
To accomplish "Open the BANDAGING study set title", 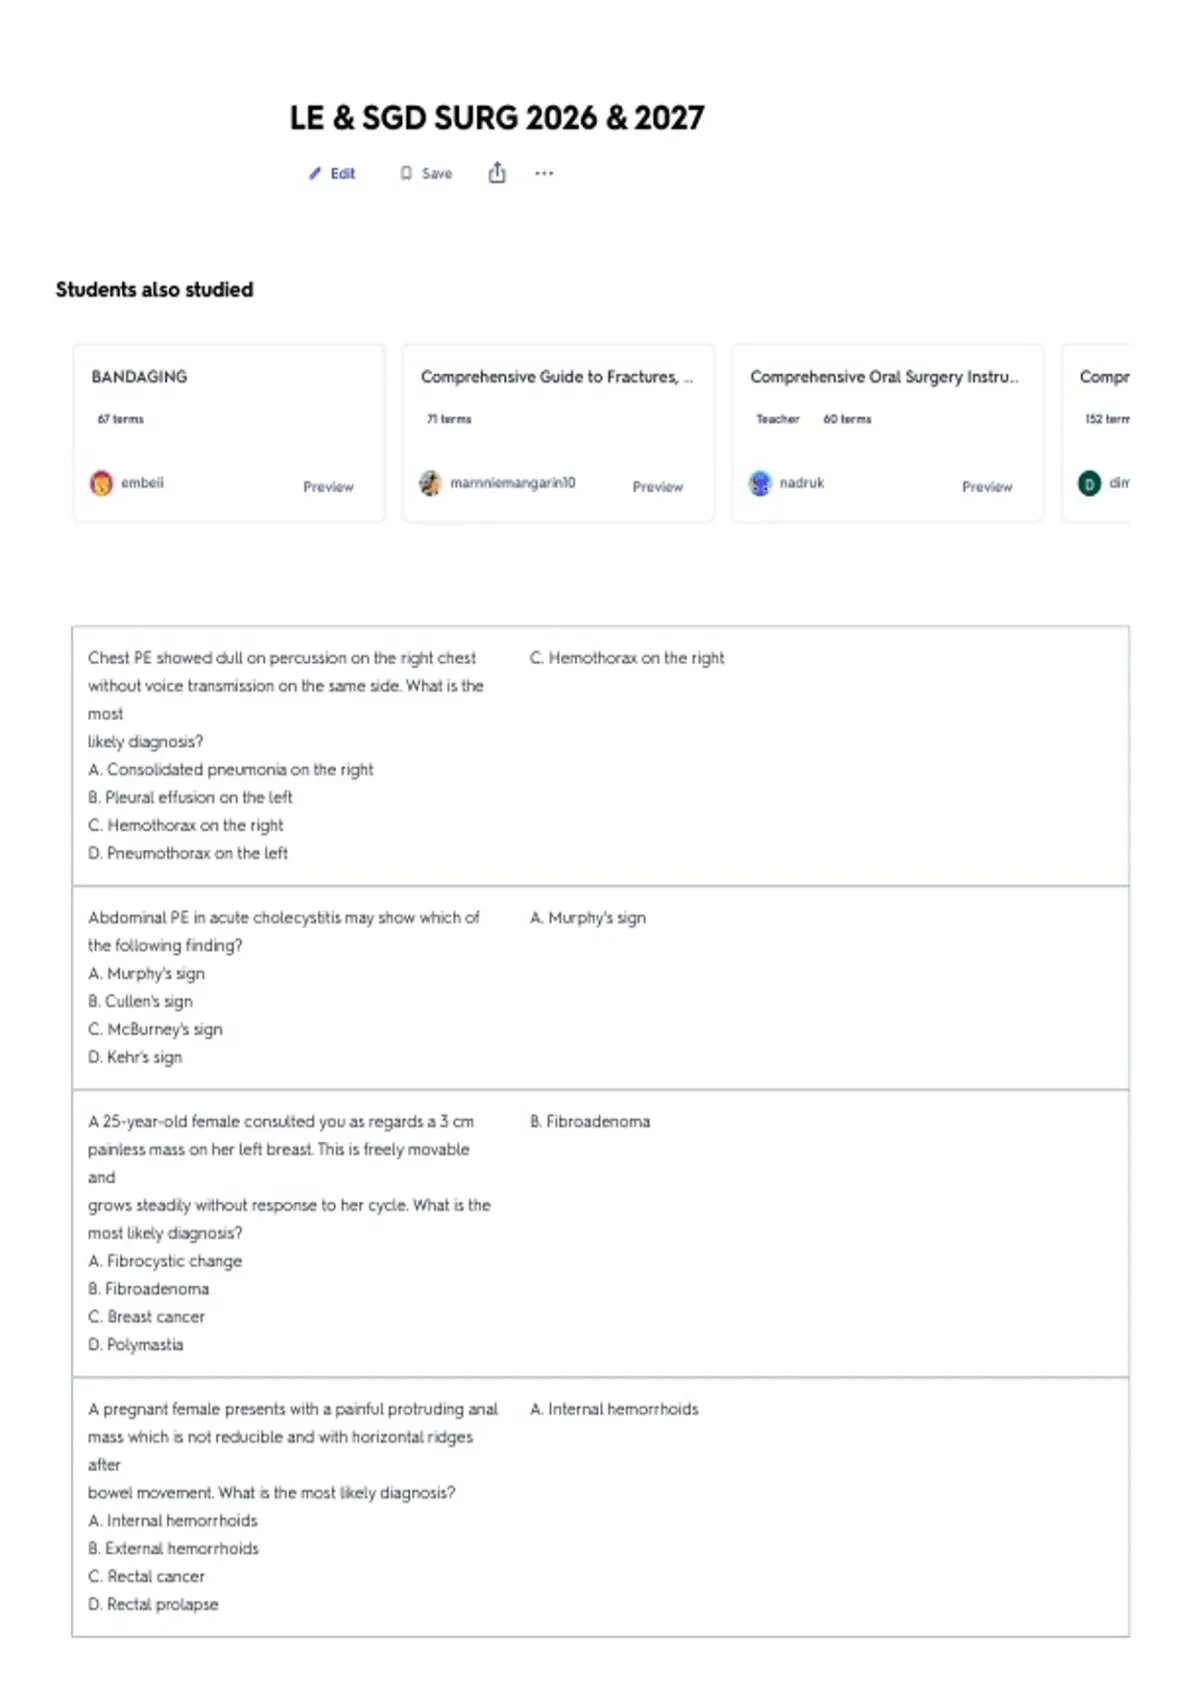I will click(139, 377).
